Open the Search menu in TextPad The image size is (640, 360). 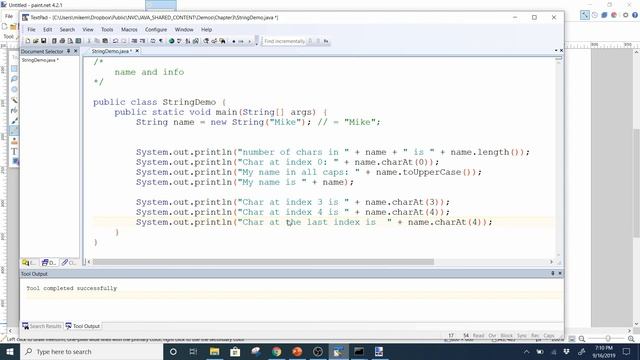67,29
